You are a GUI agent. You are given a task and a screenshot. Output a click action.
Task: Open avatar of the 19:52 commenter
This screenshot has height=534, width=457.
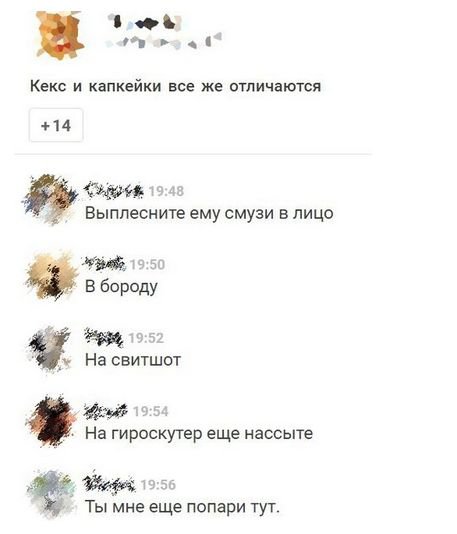[x=51, y=349]
